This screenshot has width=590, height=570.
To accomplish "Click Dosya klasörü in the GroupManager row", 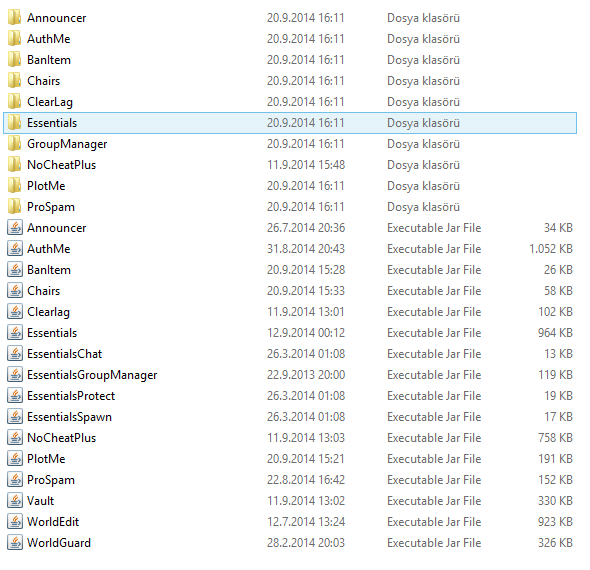I will coord(423,144).
